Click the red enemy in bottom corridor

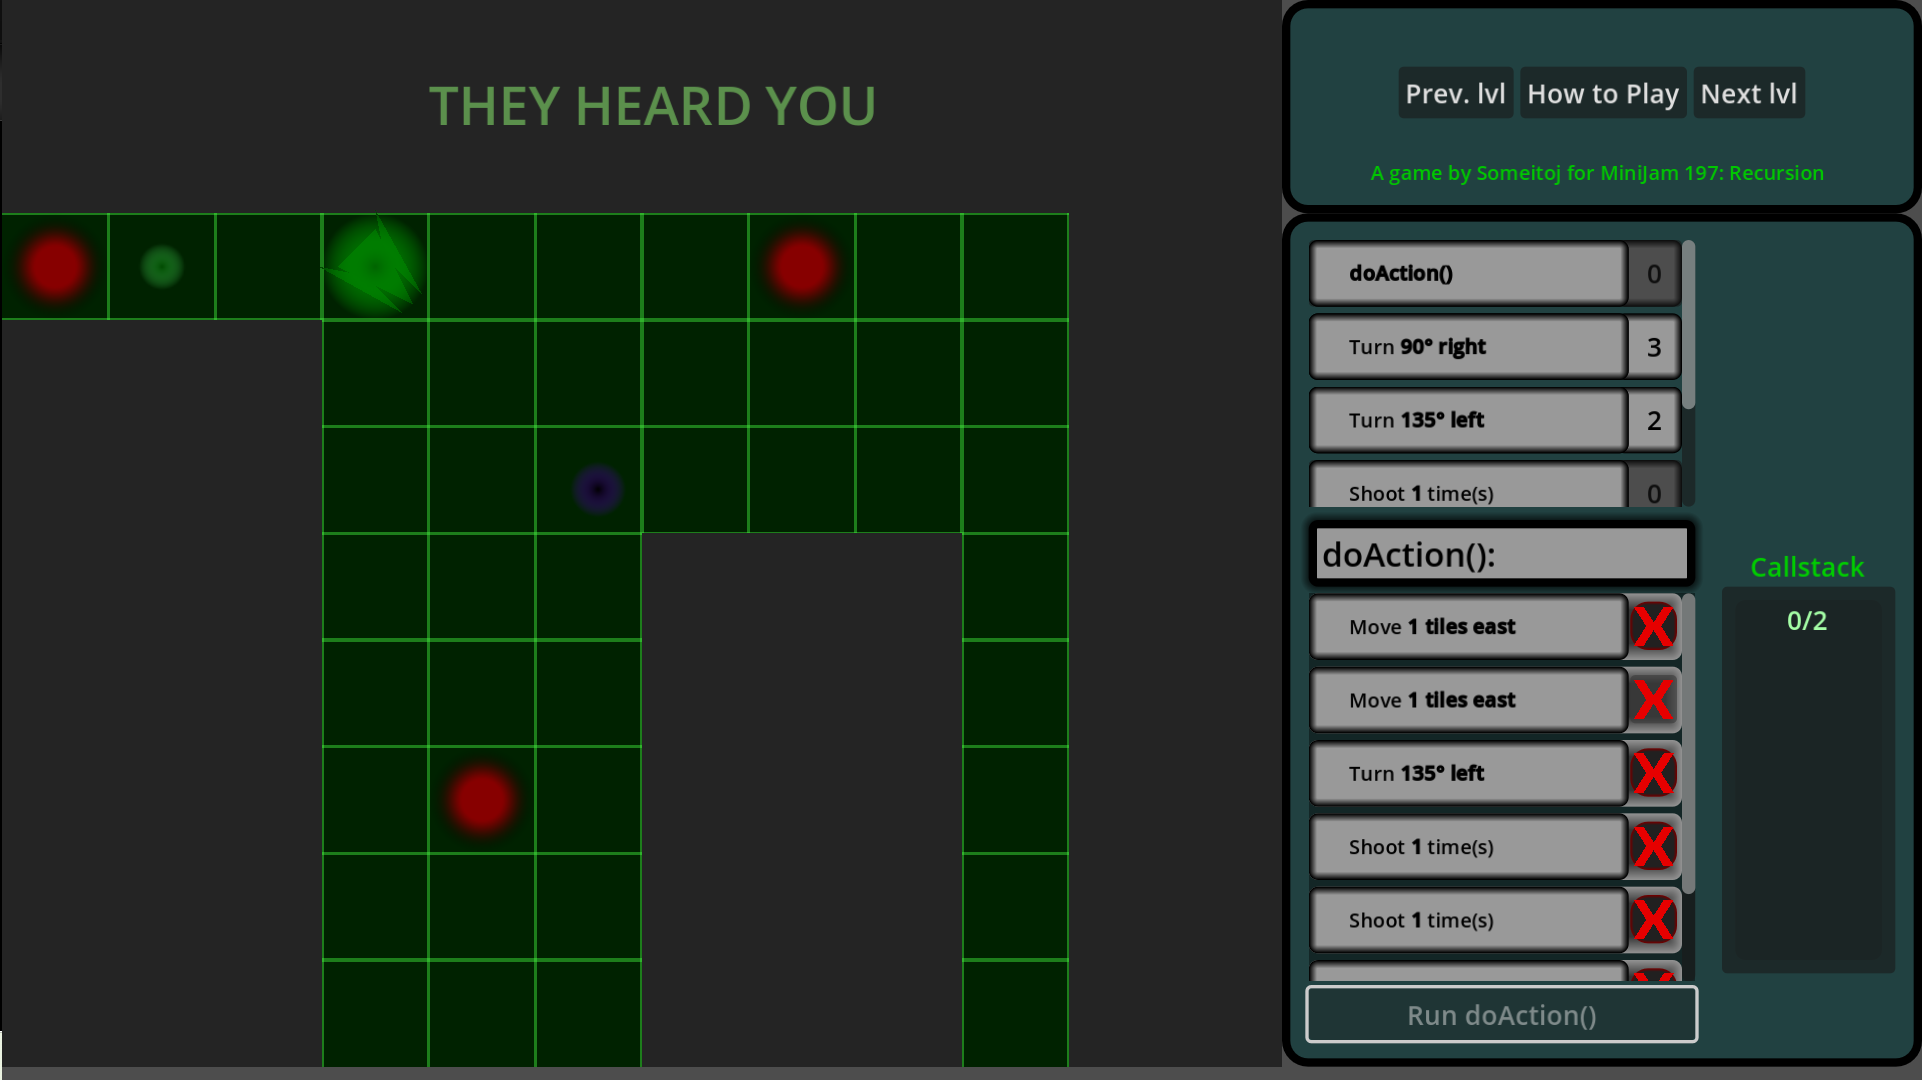click(481, 800)
